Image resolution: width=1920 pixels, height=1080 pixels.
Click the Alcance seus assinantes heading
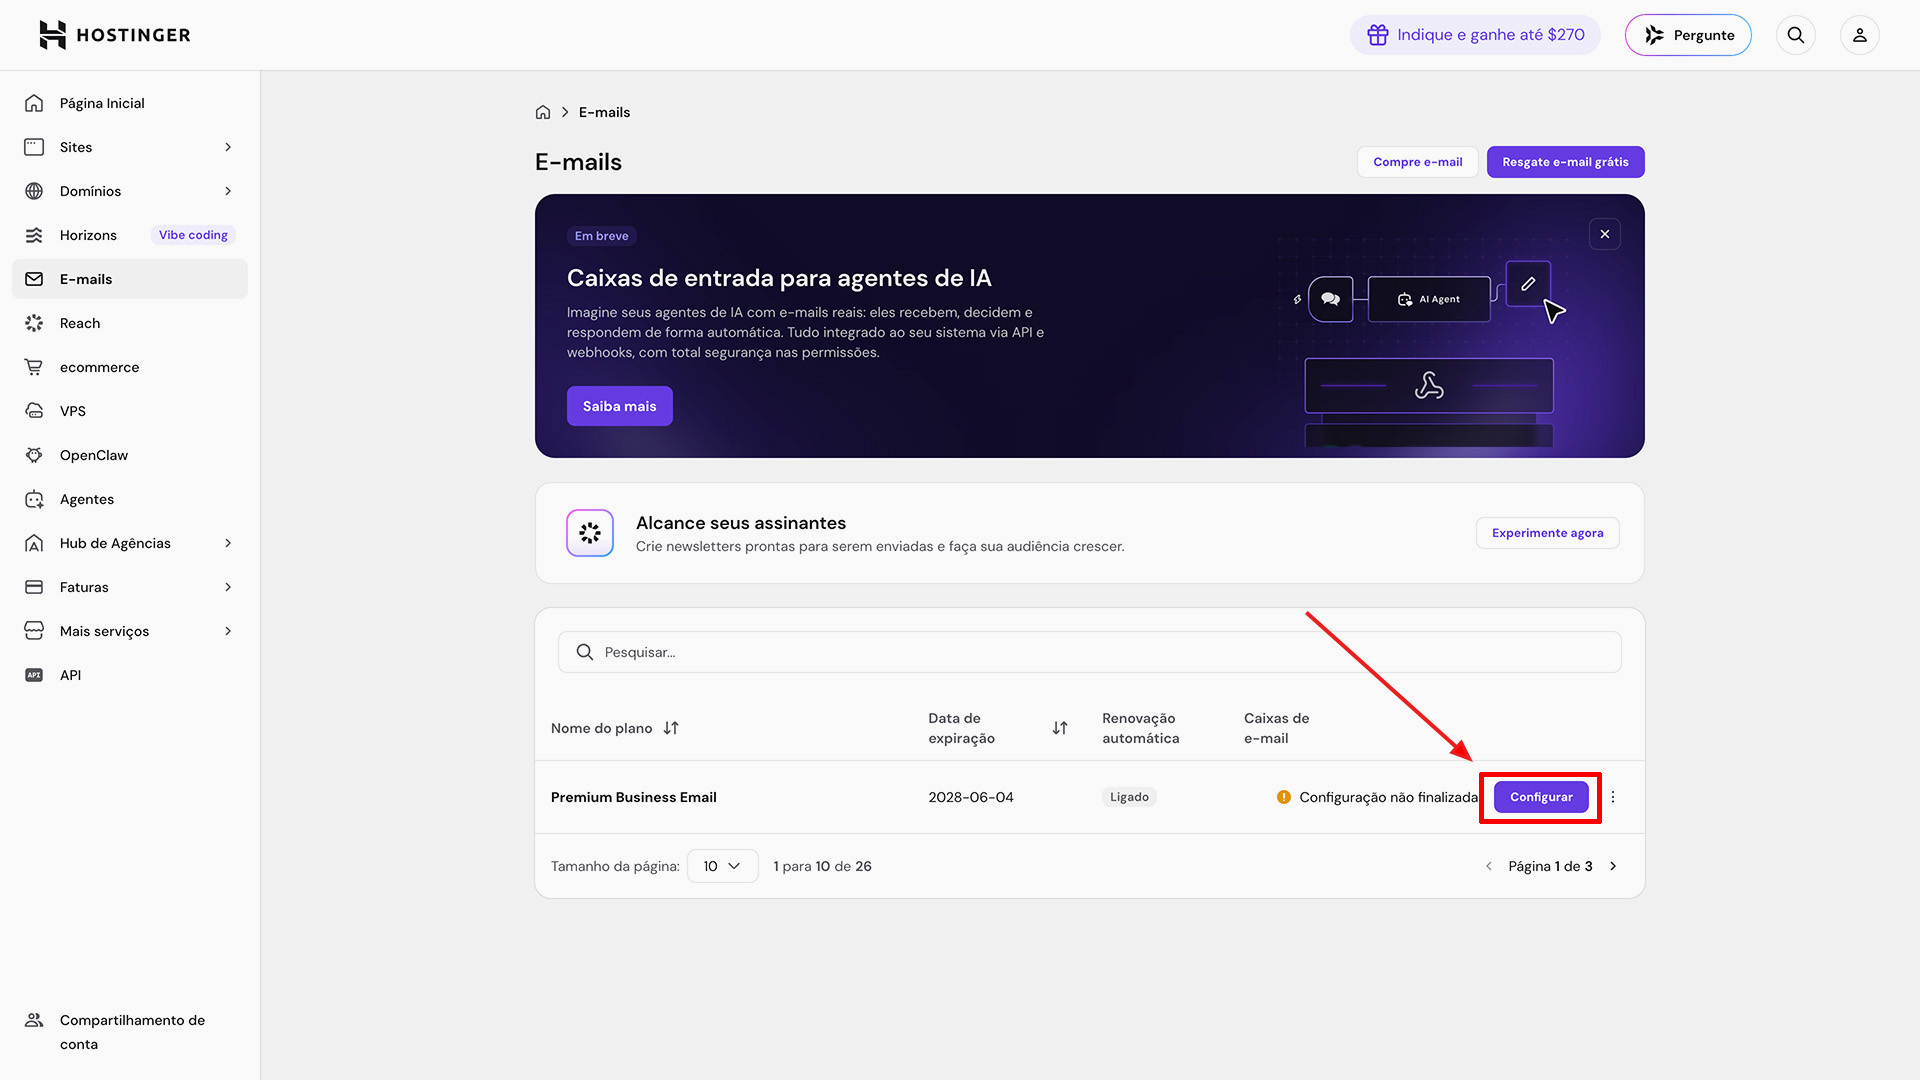(x=741, y=523)
